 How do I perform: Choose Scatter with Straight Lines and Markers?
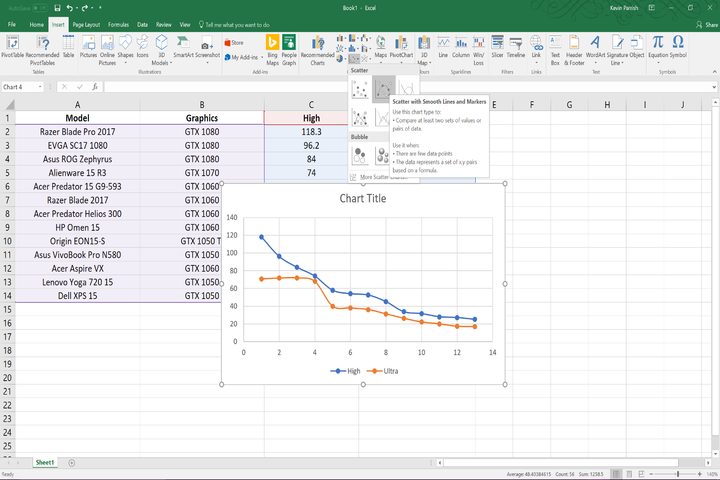[360, 118]
